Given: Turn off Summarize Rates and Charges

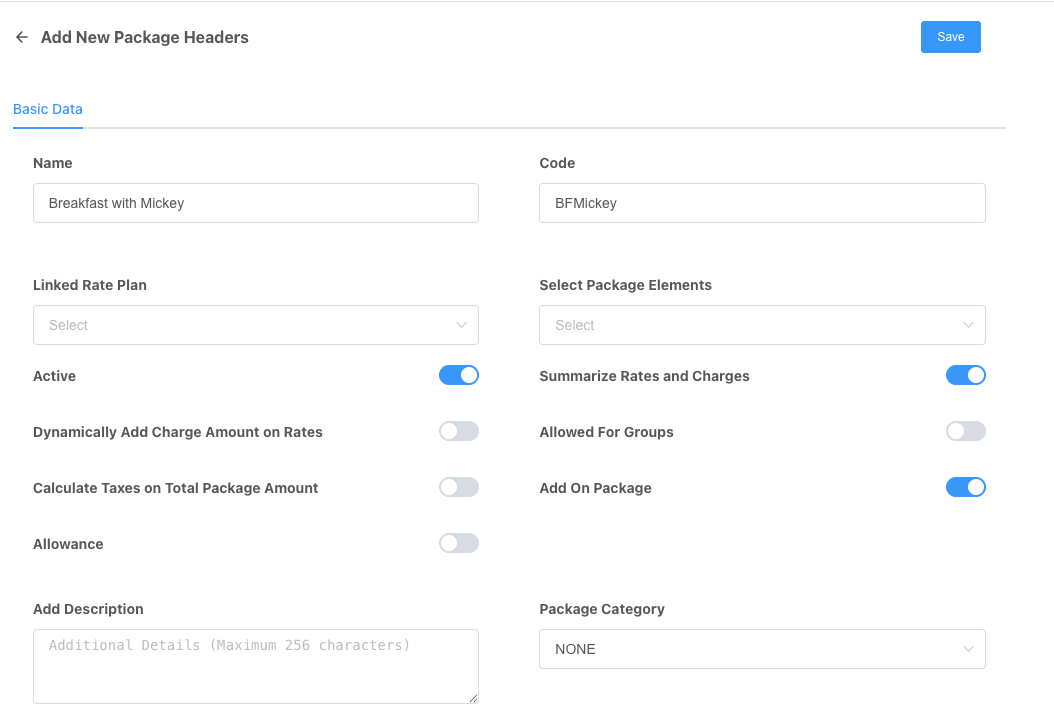Looking at the screenshot, I should click(x=965, y=375).
